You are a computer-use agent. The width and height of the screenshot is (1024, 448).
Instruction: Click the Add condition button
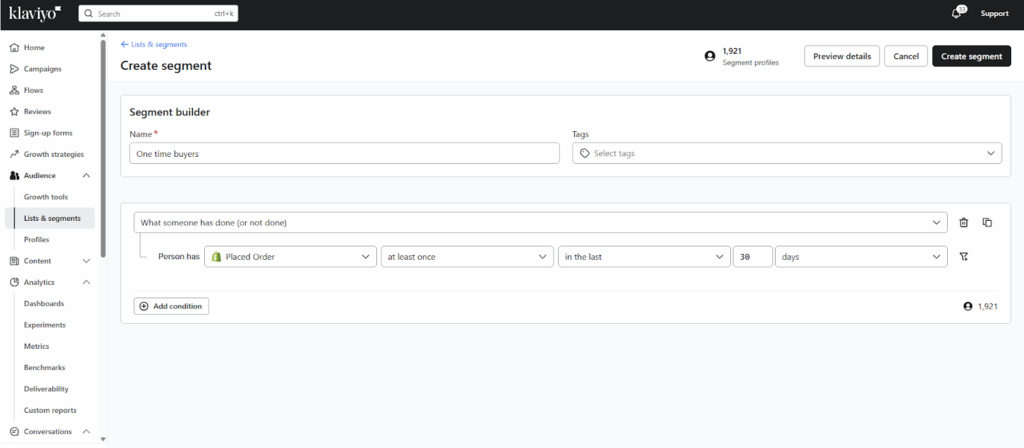coord(171,306)
